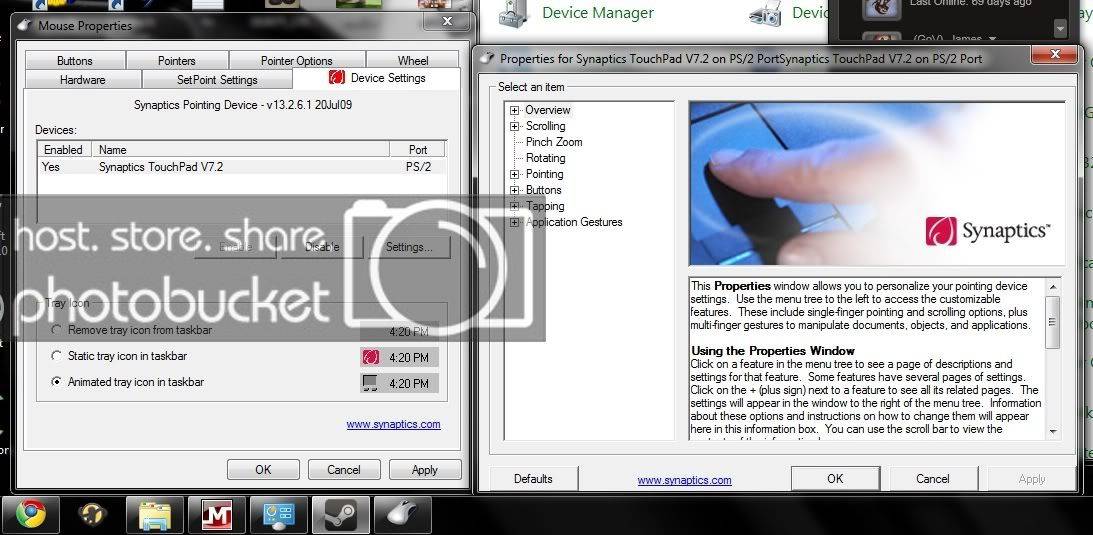Open the mouse settings taskbar icon
The image size is (1093, 535).
(403, 515)
